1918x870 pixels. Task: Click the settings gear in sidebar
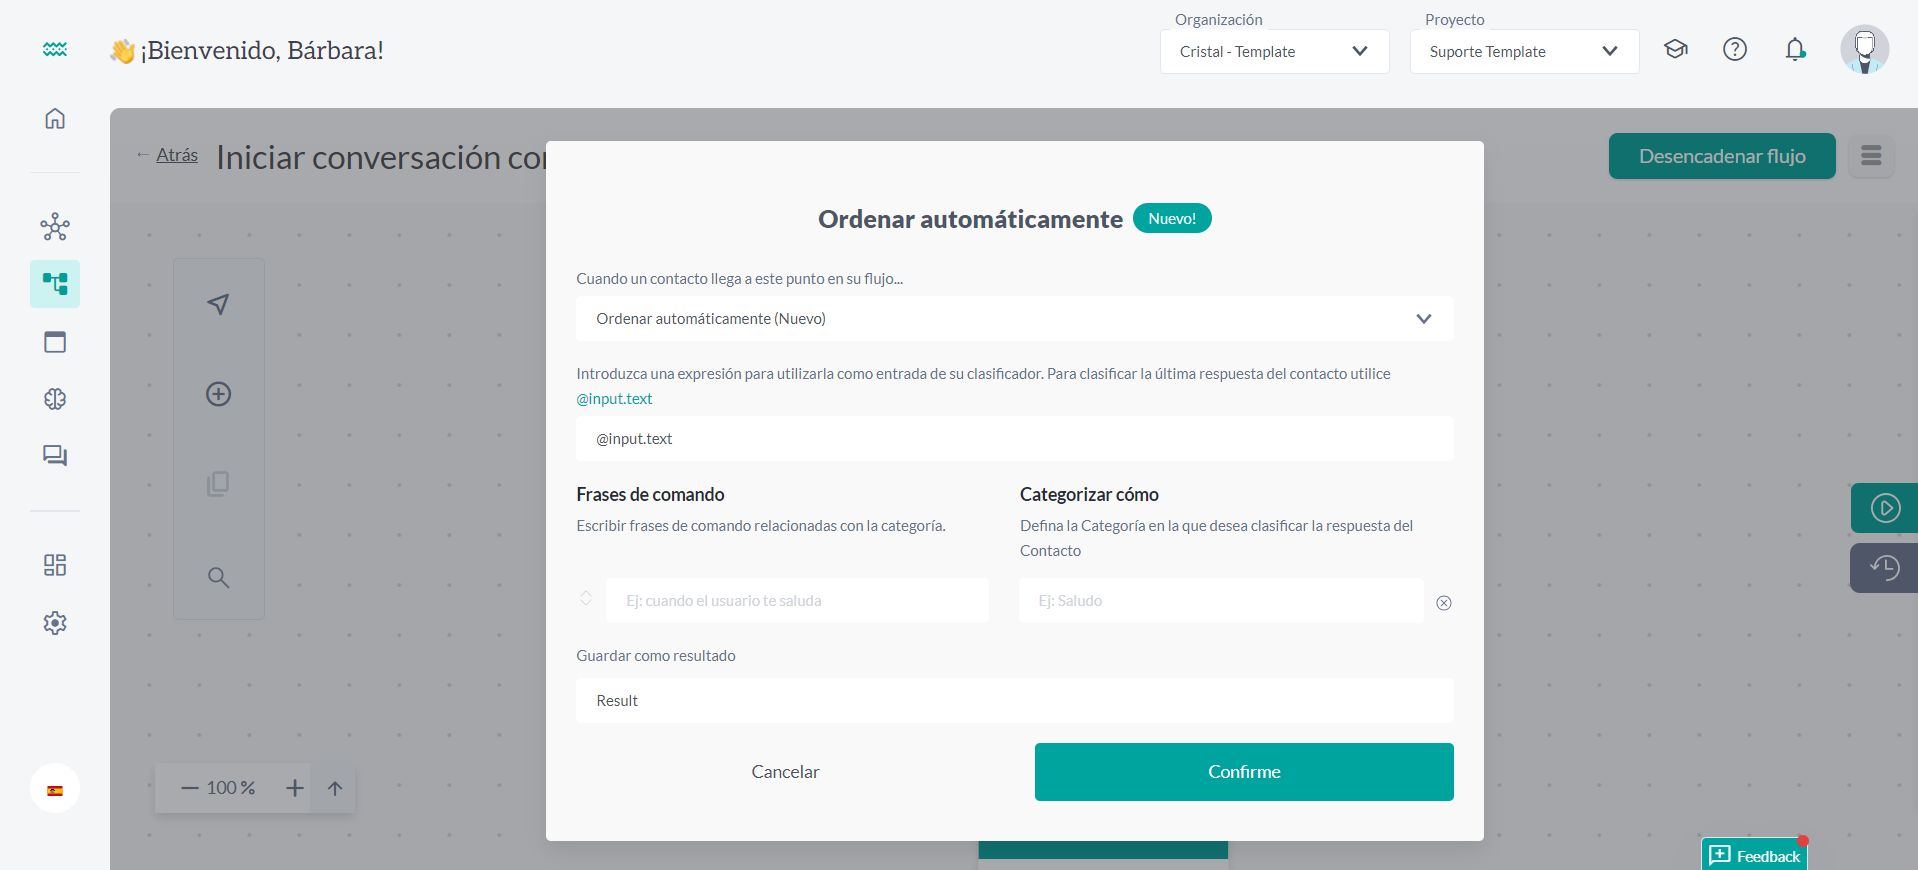pos(55,623)
